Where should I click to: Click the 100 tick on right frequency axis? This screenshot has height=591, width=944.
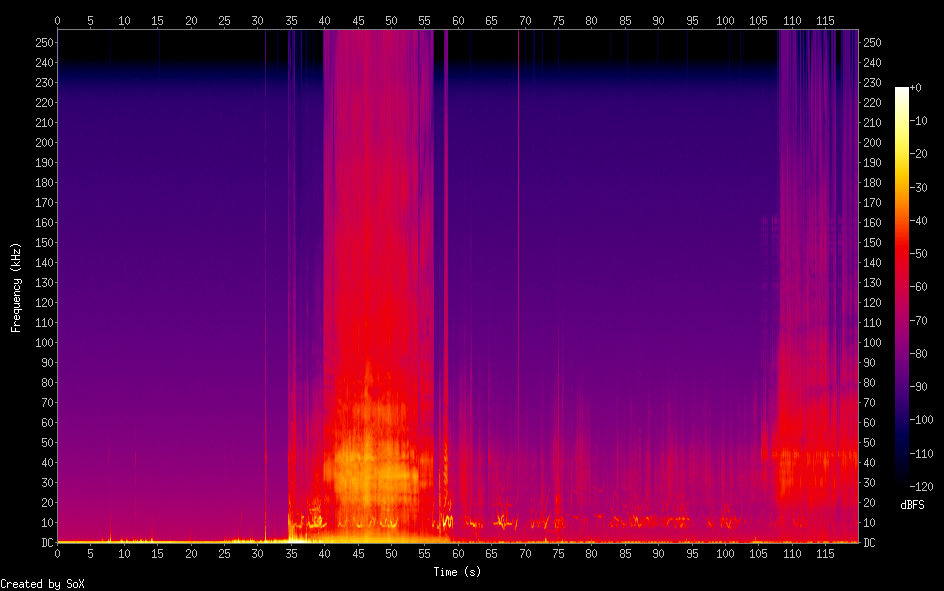[872, 343]
